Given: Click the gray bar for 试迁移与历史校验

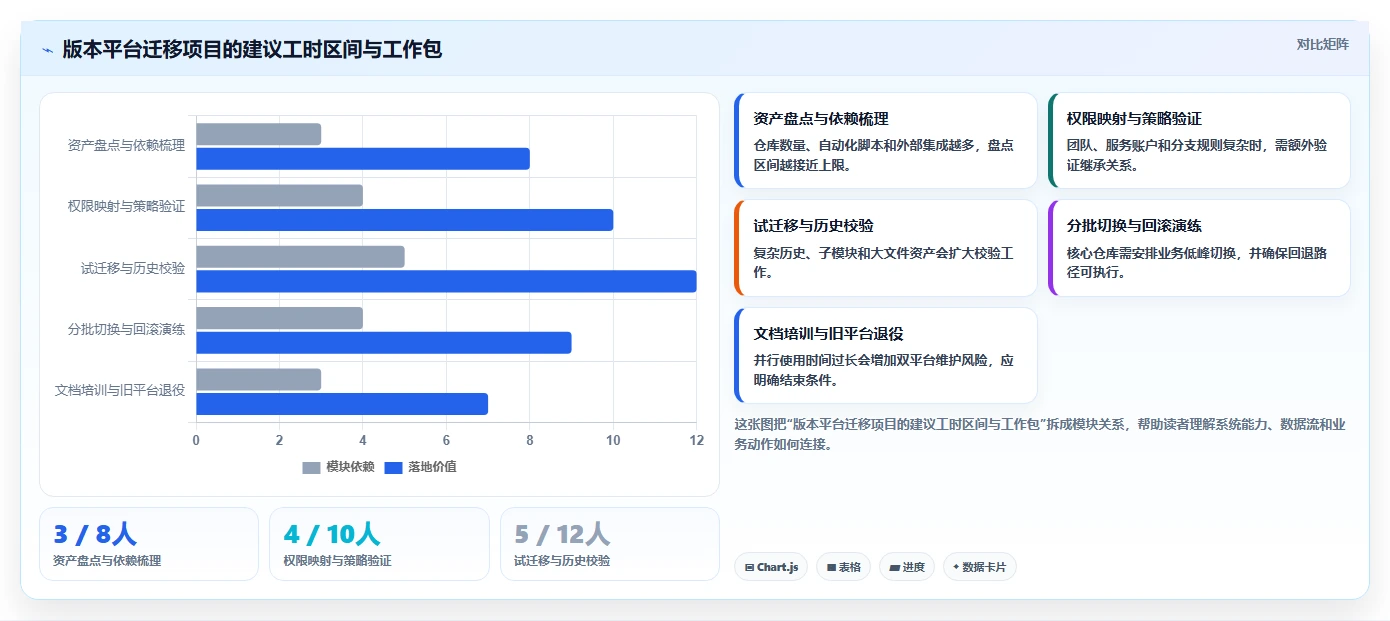Looking at the screenshot, I should [300, 257].
